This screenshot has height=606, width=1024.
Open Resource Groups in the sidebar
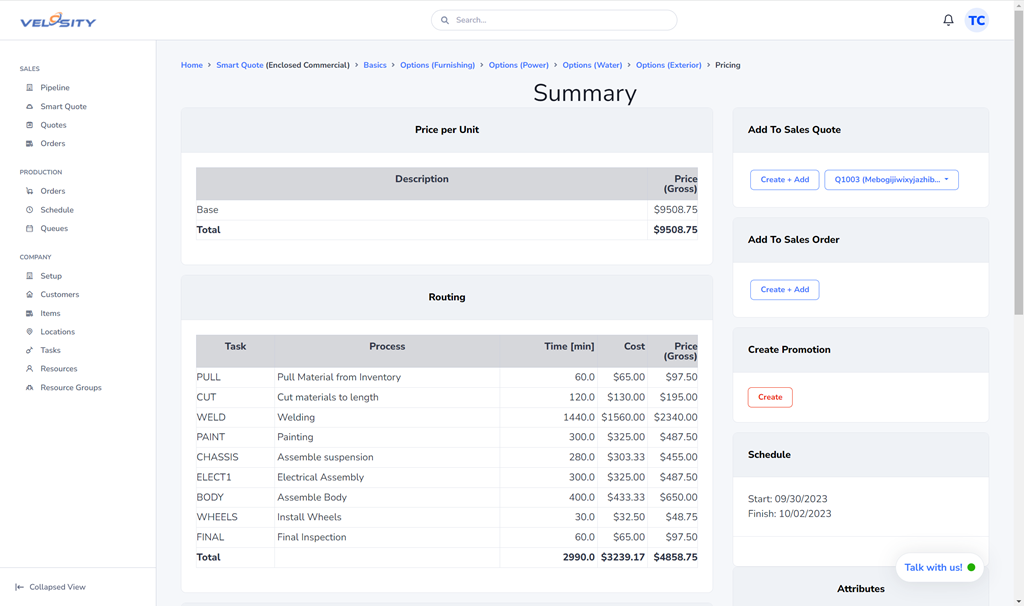click(70, 388)
